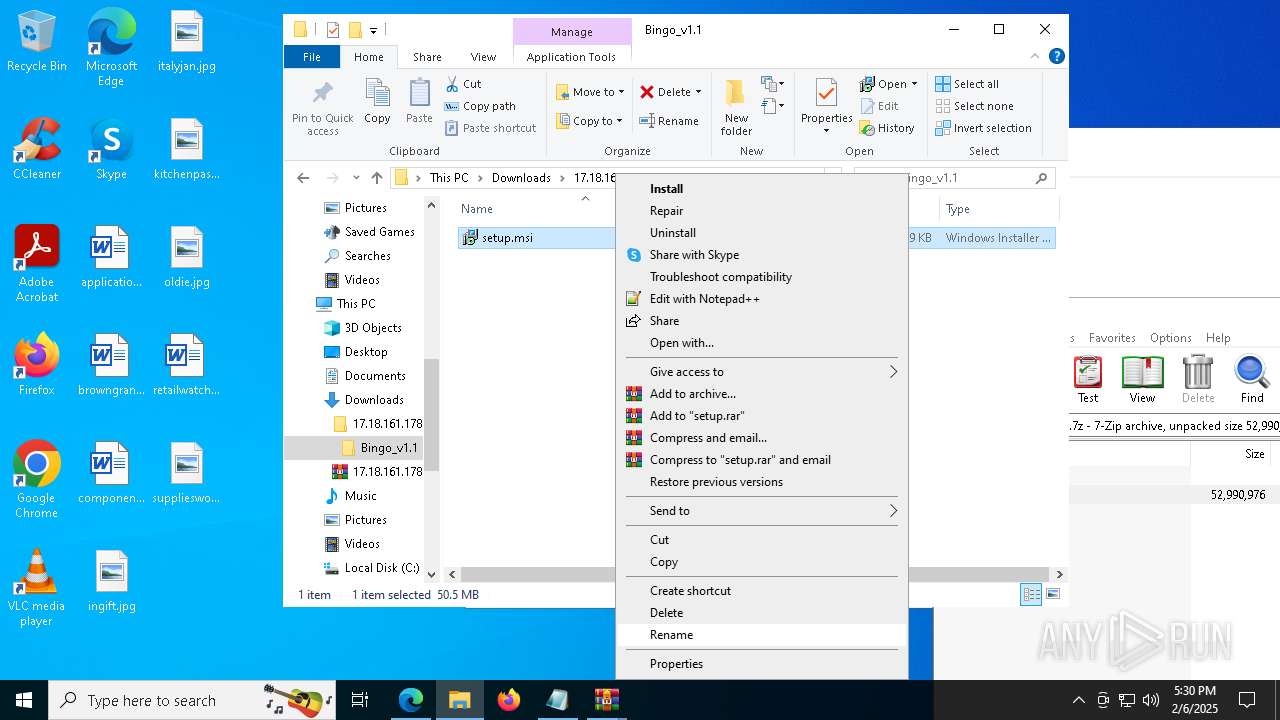This screenshot has height=720, width=1280.
Task: Sort by Name column header
Action: tap(477, 209)
